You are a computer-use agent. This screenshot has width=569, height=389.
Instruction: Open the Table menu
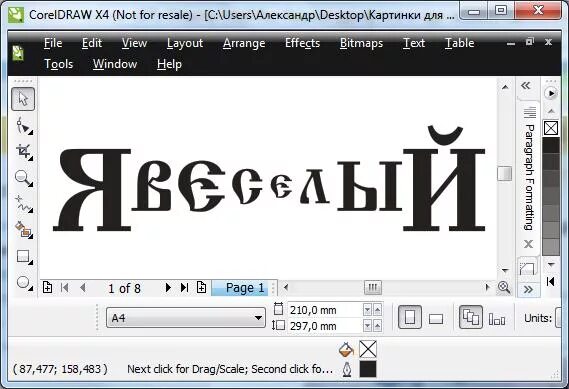[459, 43]
